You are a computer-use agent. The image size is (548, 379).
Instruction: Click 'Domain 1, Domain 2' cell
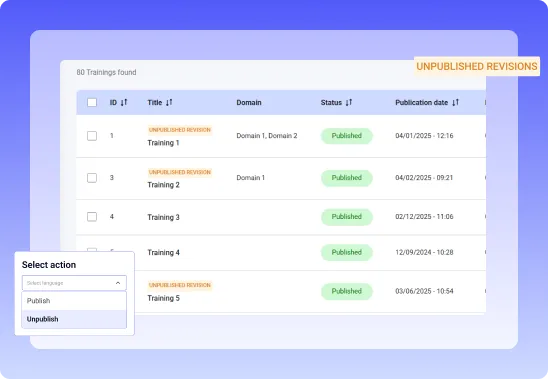click(x=267, y=136)
